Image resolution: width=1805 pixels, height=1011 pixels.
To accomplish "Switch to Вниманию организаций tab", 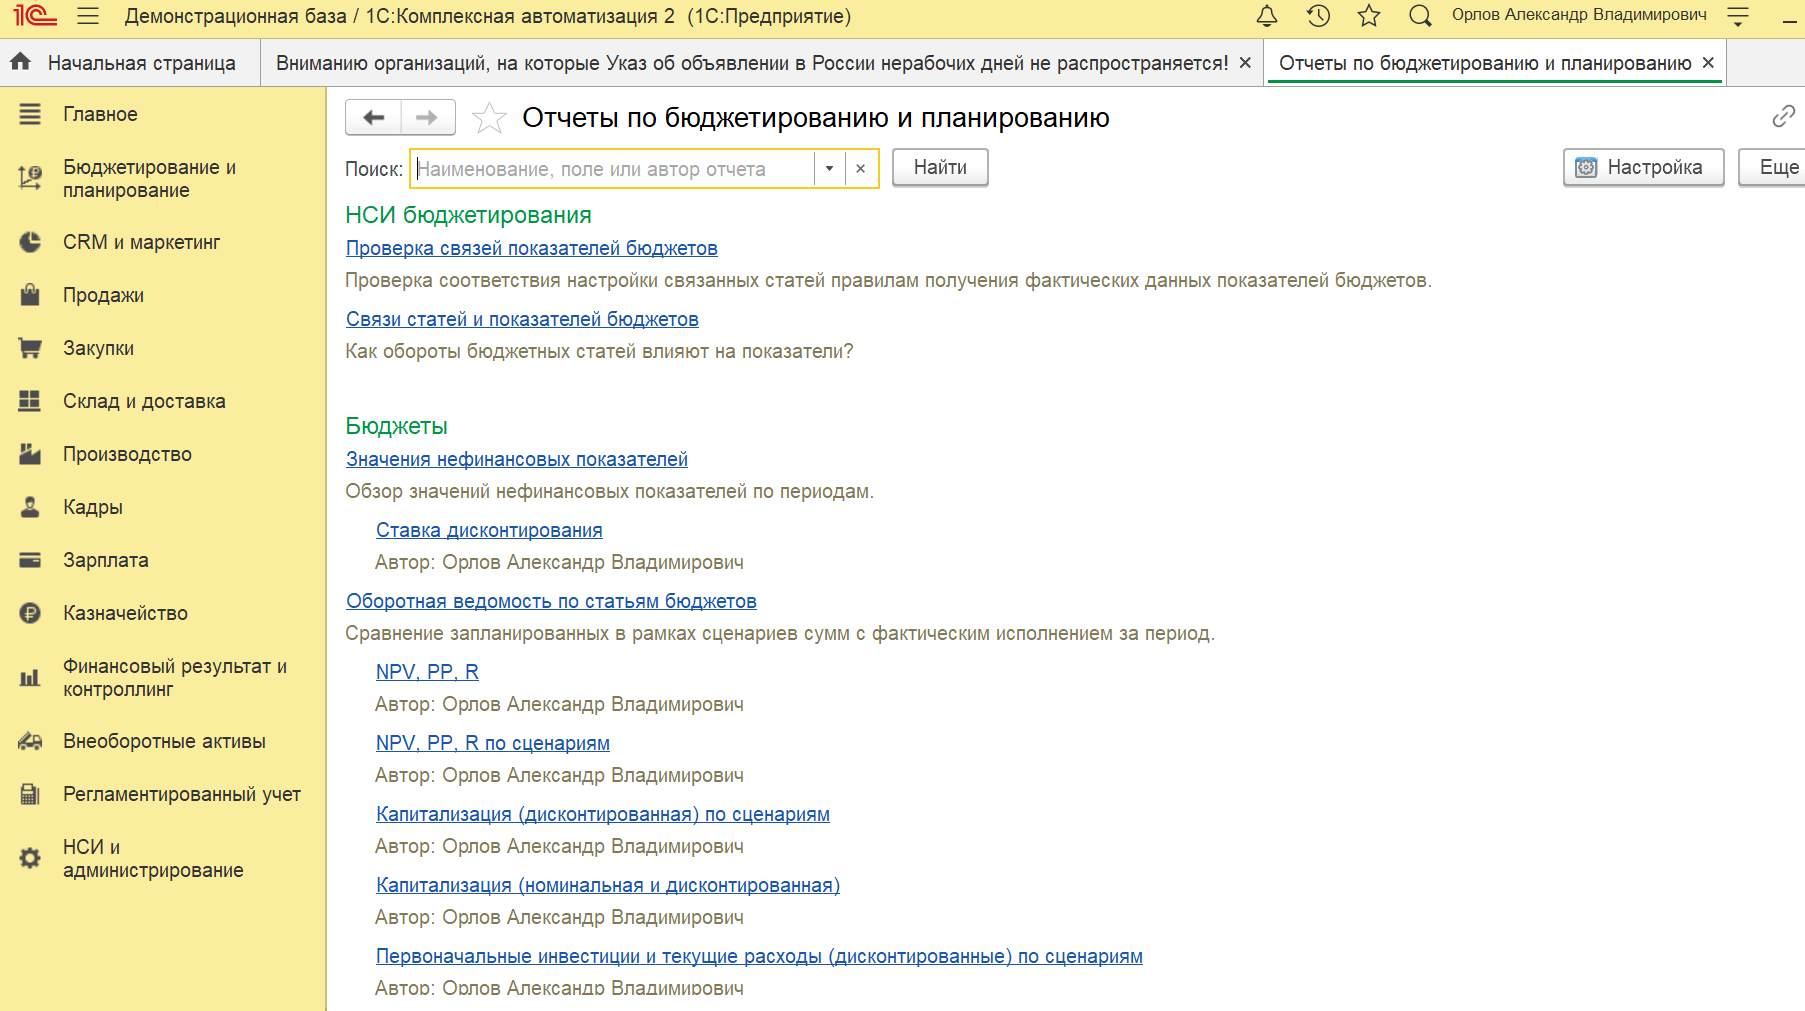I will pos(752,63).
